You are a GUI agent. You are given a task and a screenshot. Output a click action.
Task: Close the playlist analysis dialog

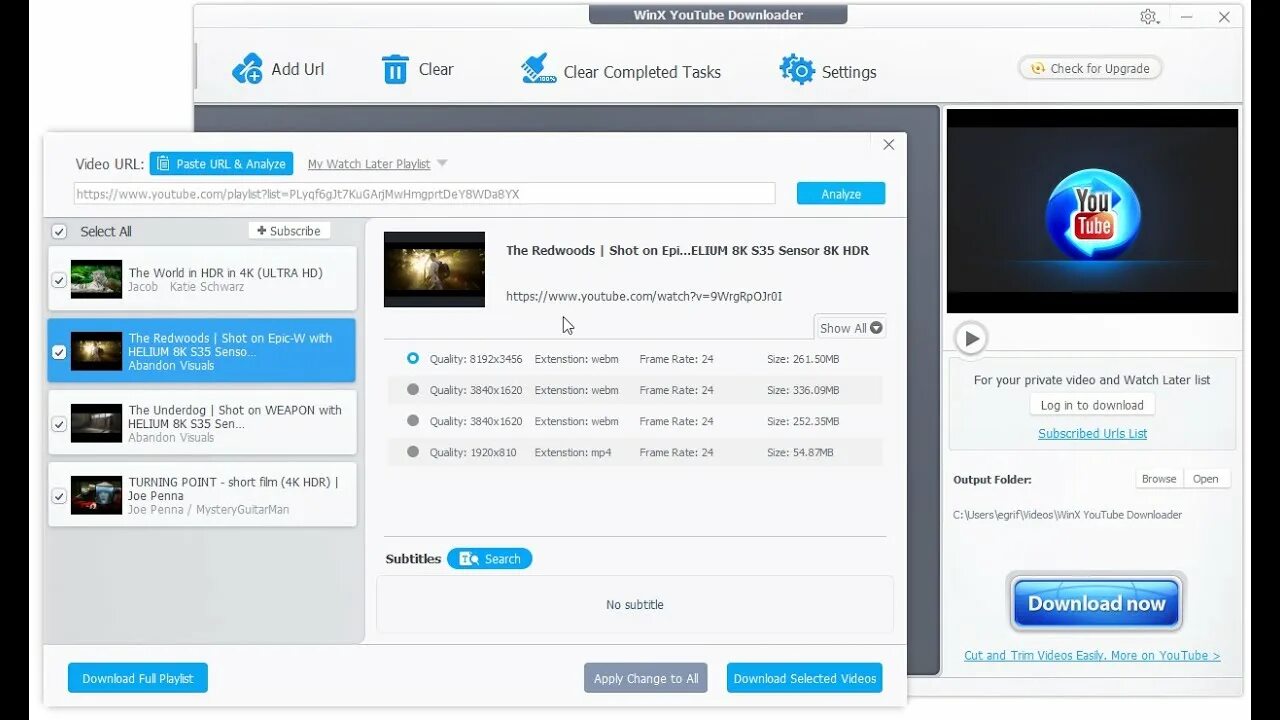[x=888, y=145]
